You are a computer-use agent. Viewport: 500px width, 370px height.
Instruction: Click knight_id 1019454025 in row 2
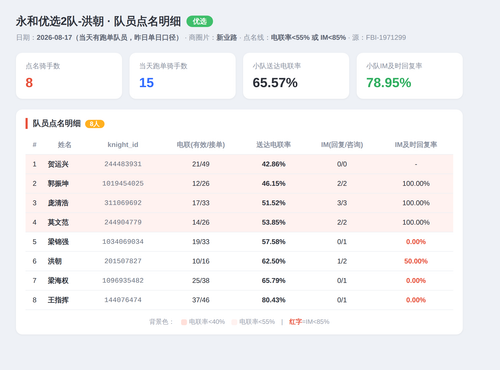pyautogui.click(x=123, y=184)
